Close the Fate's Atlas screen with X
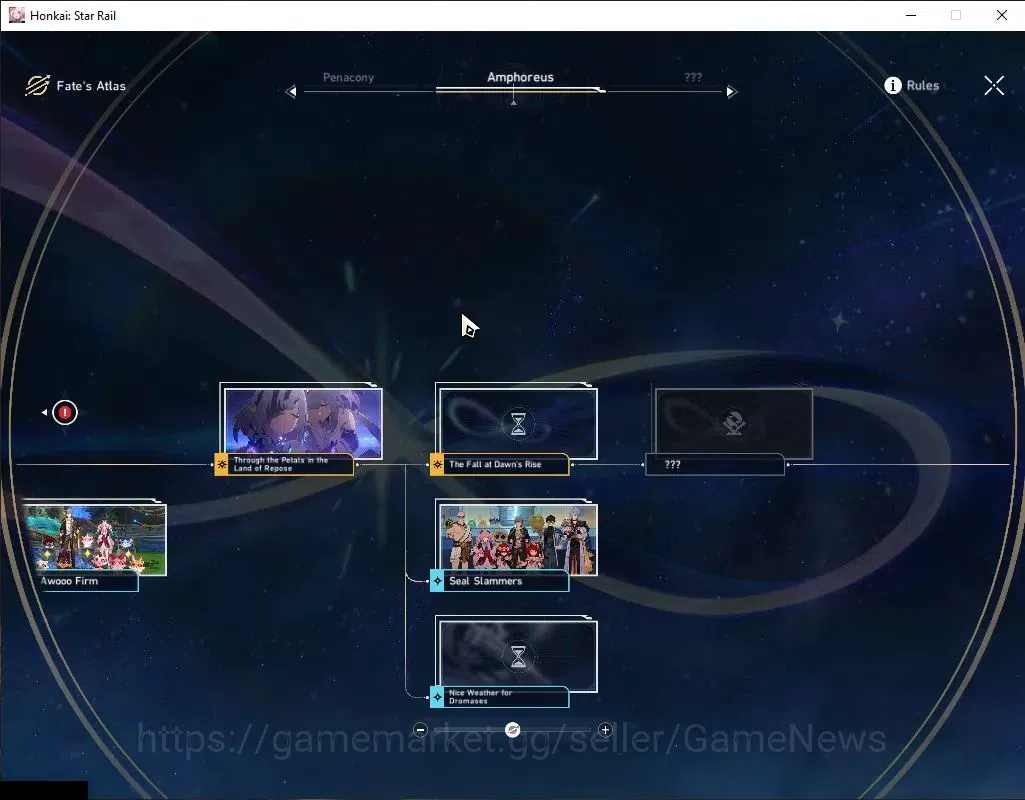1025x800 pixels. point(994,85)
